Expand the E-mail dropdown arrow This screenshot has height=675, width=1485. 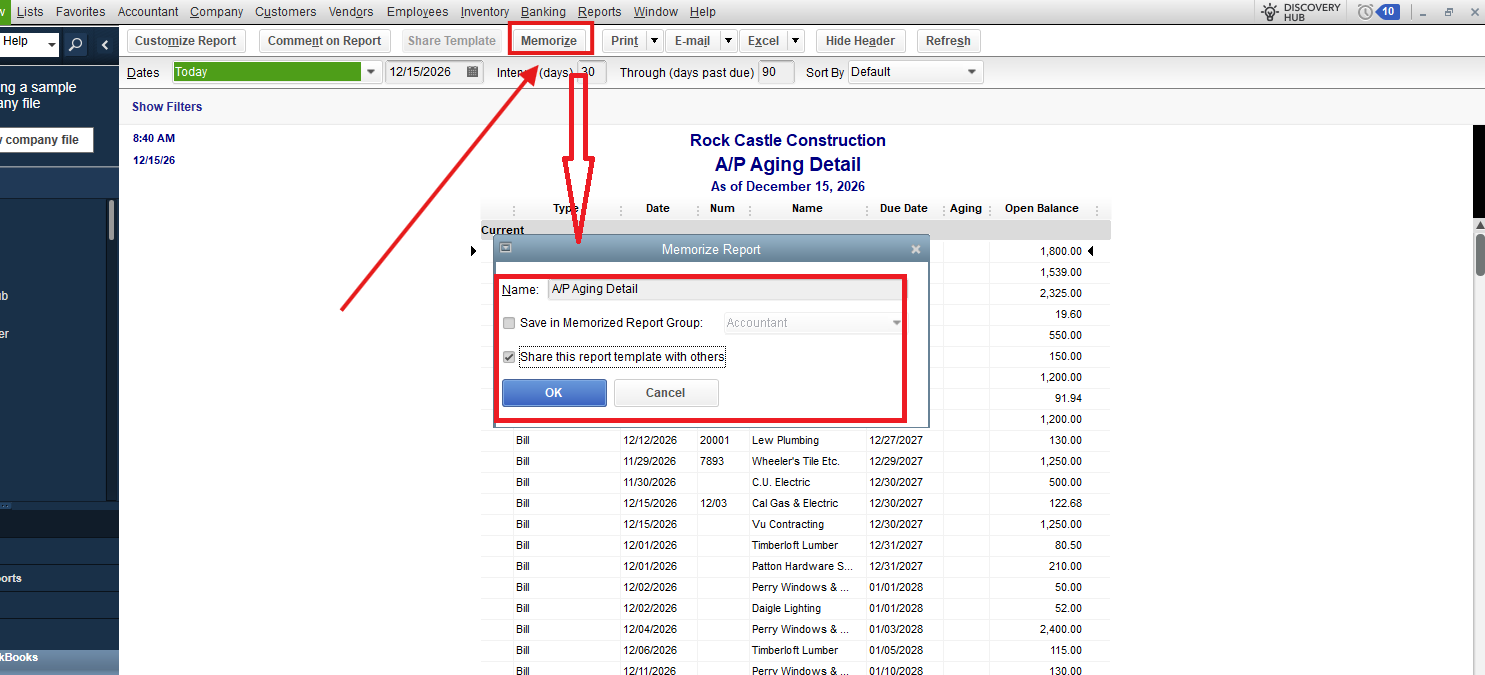(728, 41)
